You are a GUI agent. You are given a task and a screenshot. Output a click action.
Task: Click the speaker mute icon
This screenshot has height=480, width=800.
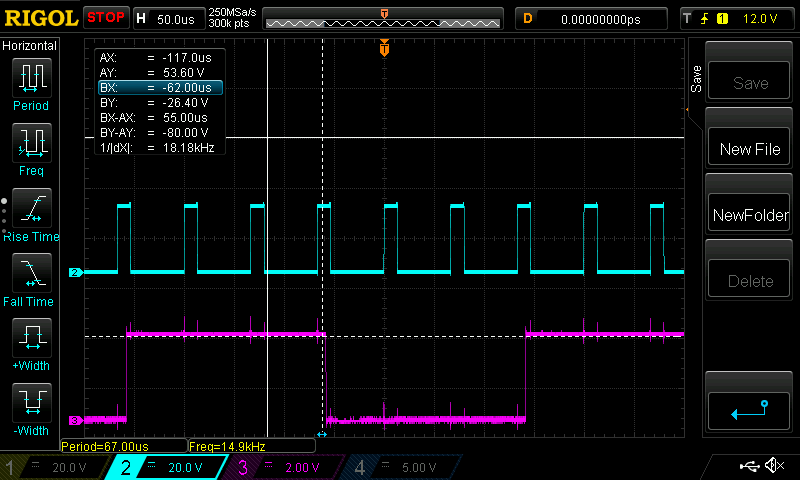click(x=773, y=466)
